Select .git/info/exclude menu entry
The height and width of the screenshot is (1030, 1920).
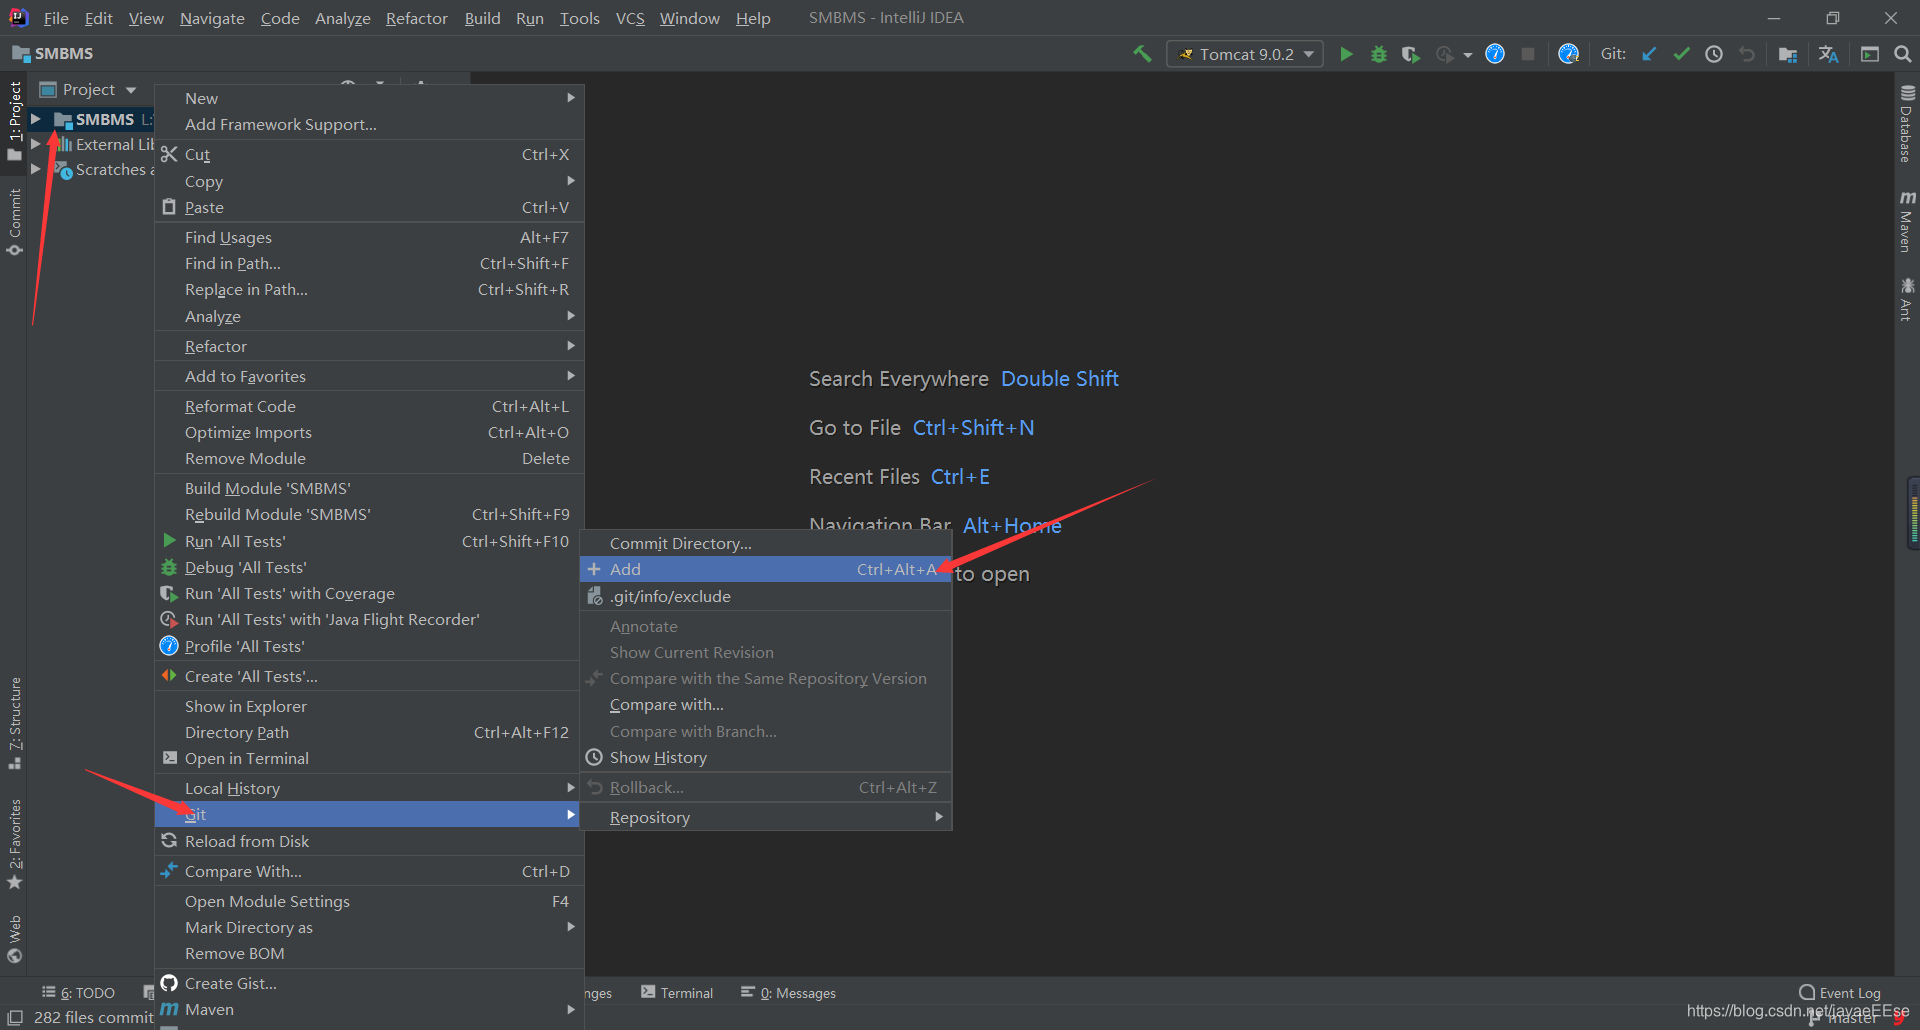coord(765,596)
